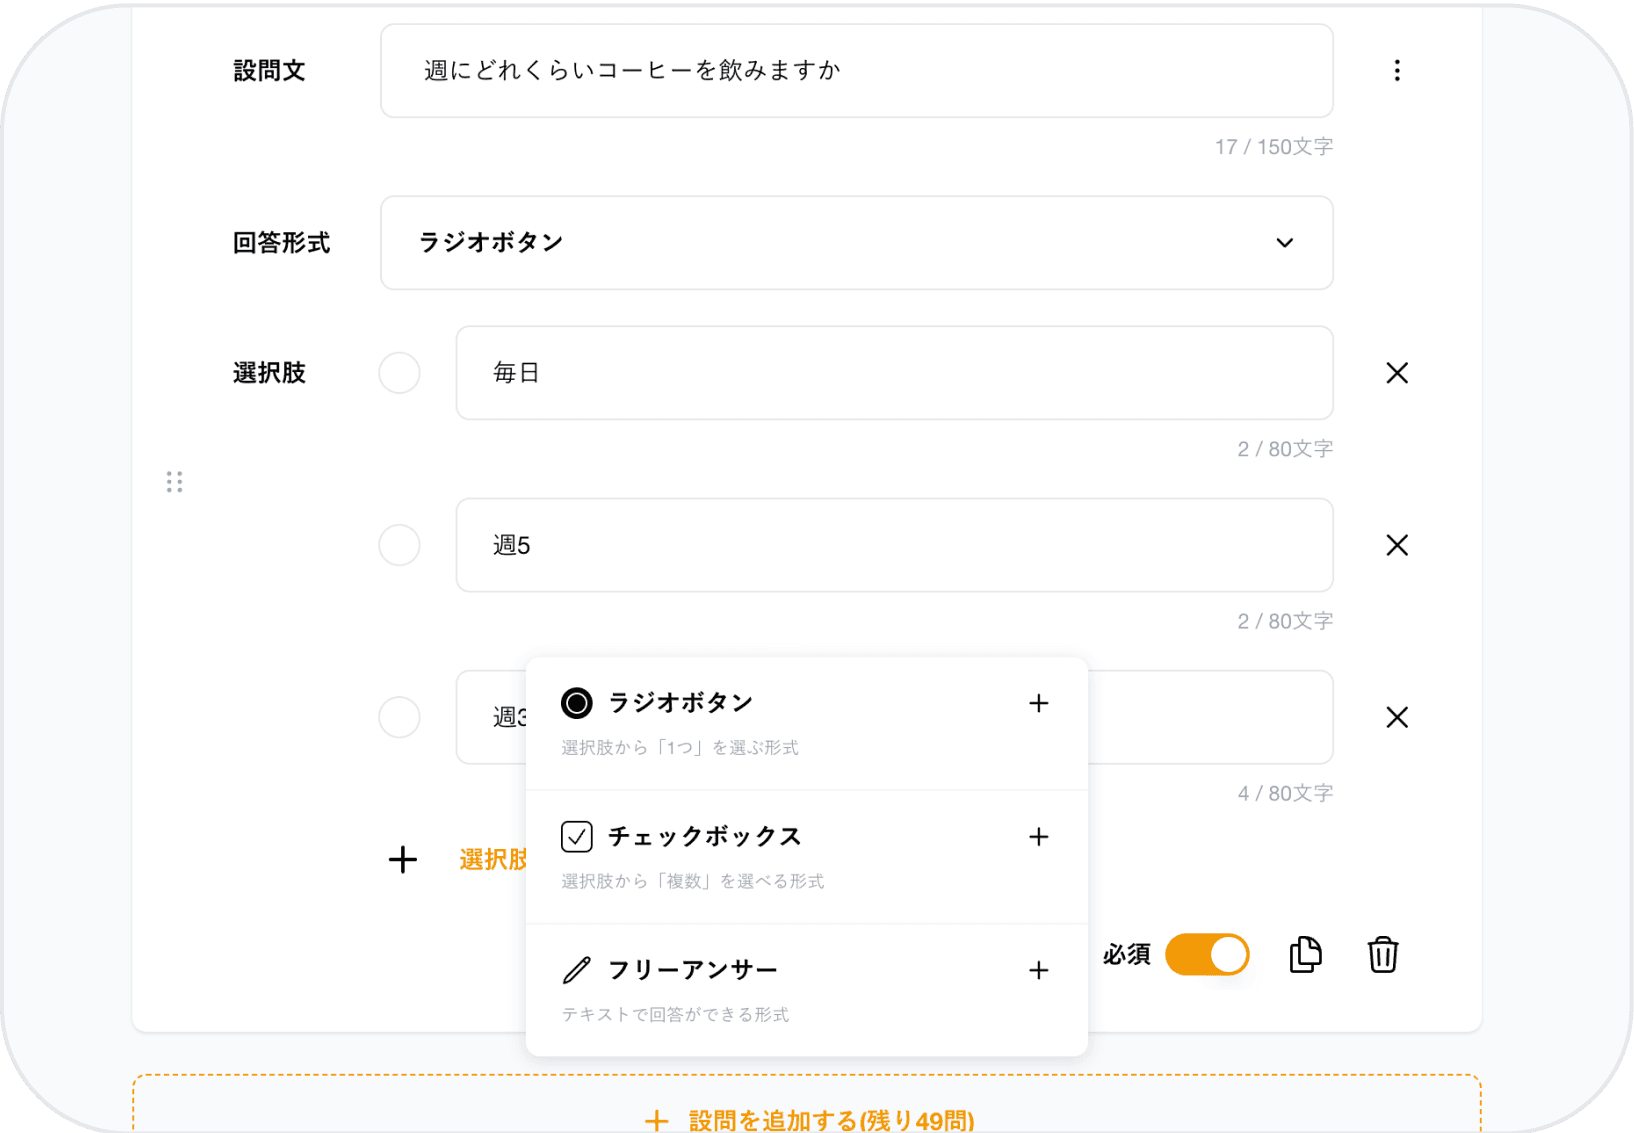1634x1133 pixels.
Task: Add a choice with the 選択肢 plus button
Action: [x=402, y=859]
